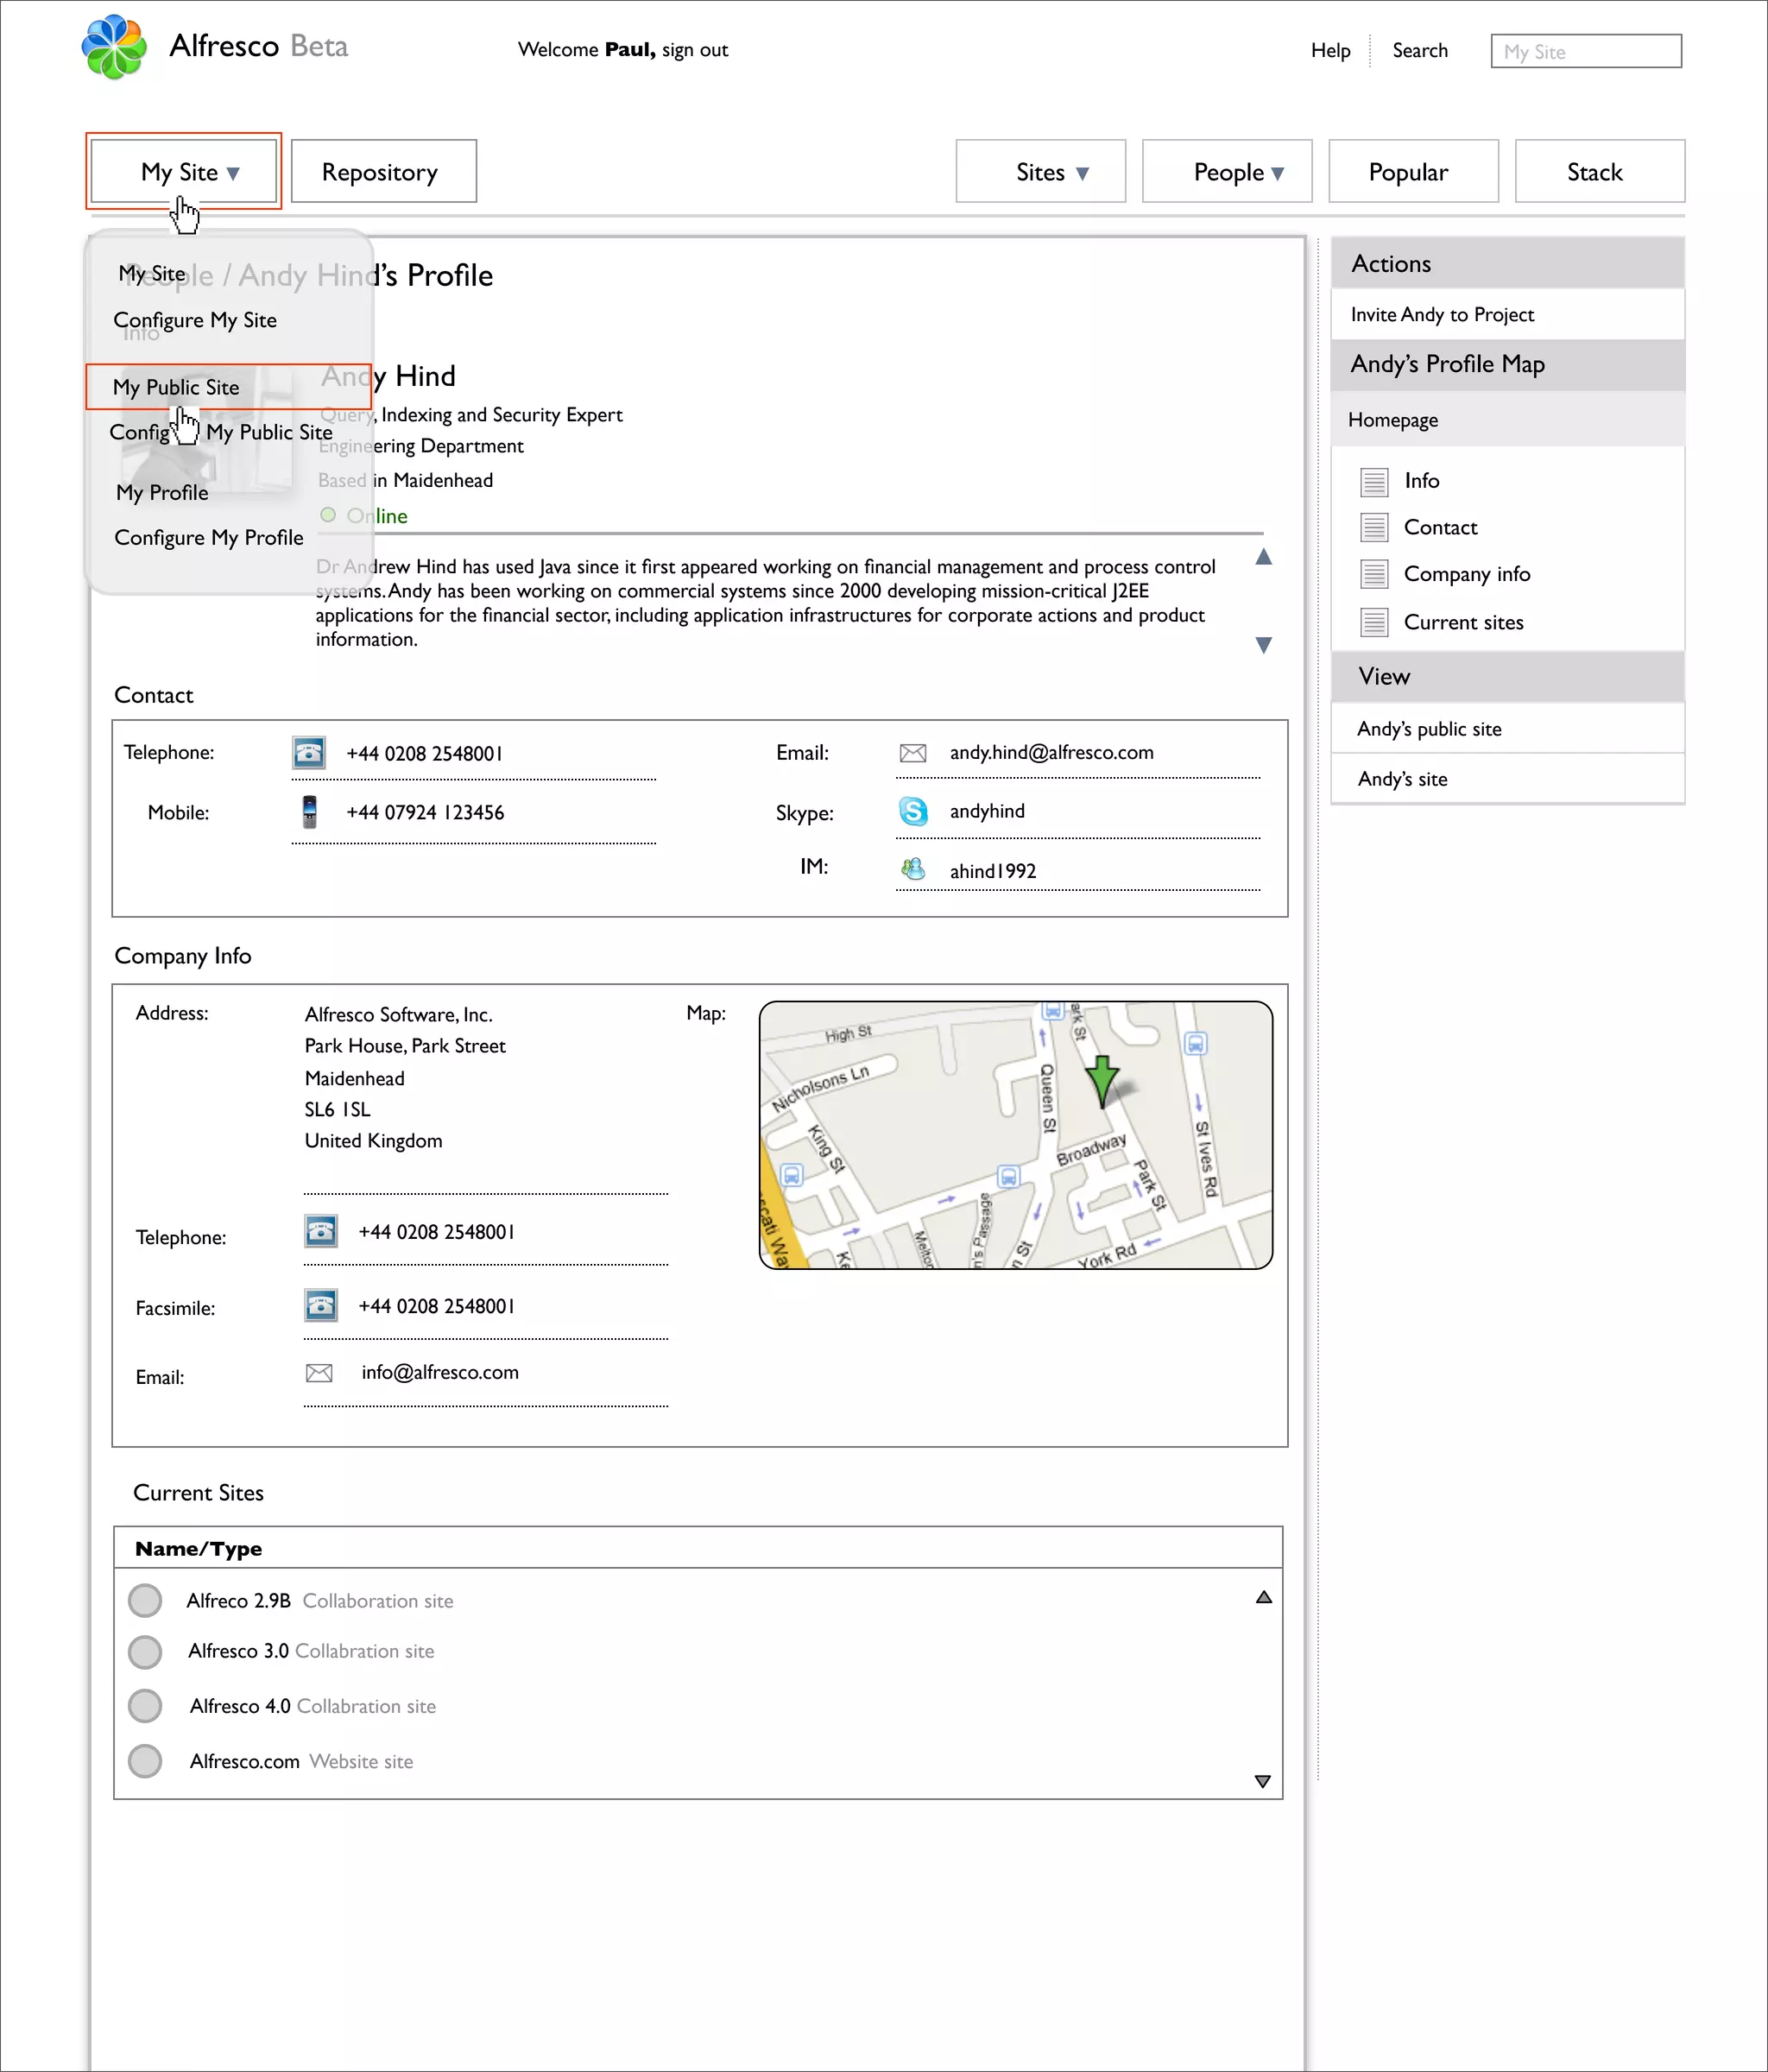Select Configure My Public Site menu entry
This screenshot has width=1768, height=2072.
(x=221, y=432)
